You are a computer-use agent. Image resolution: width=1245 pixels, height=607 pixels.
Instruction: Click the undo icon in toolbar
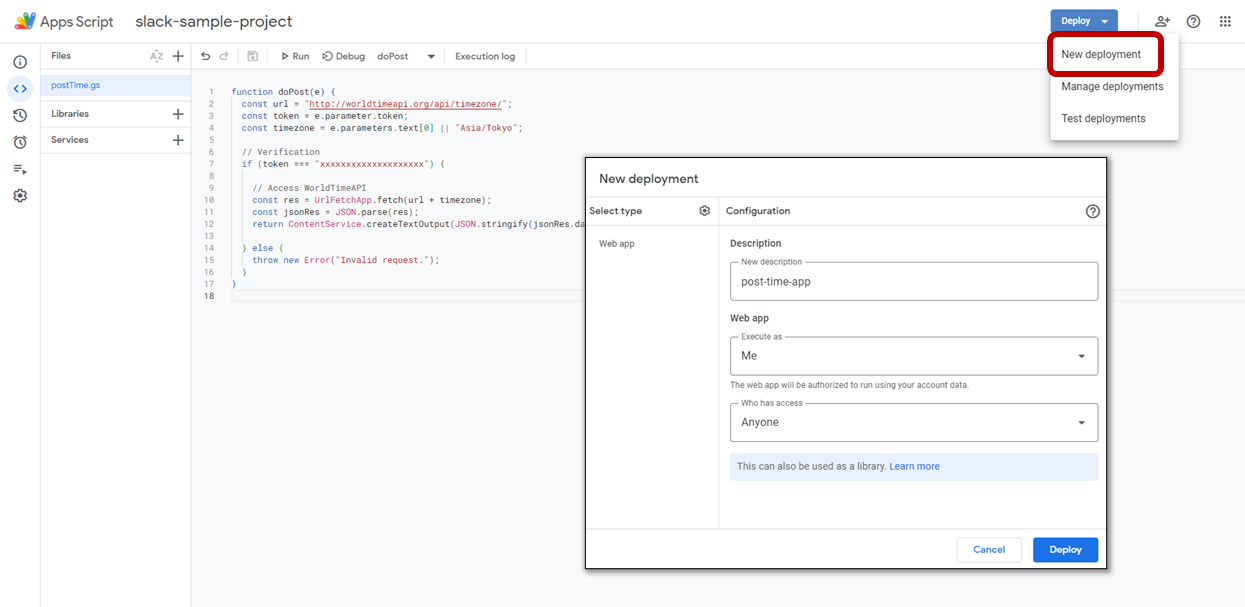(x=206, y=56)
